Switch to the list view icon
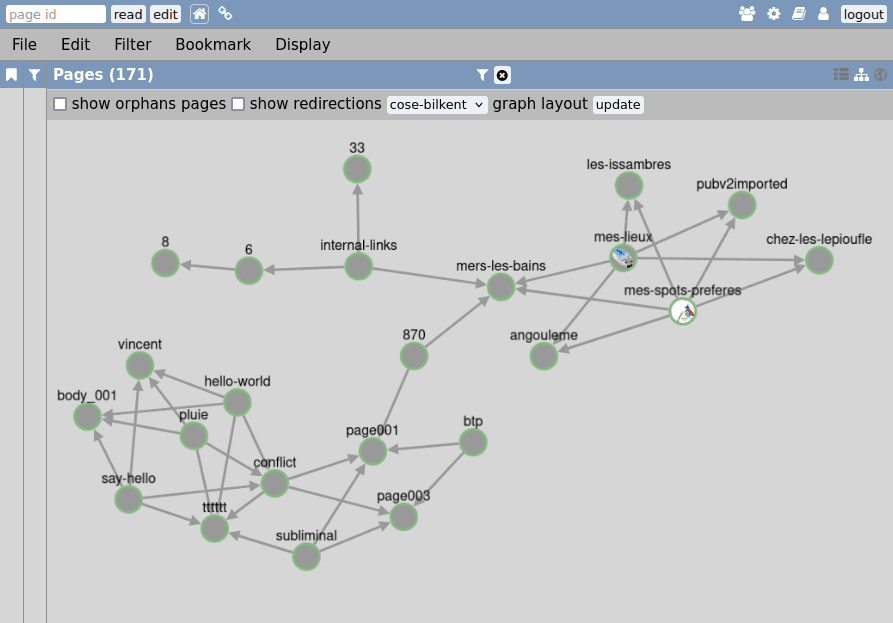Viewport: 893px width, 623px height. [841, 75]
